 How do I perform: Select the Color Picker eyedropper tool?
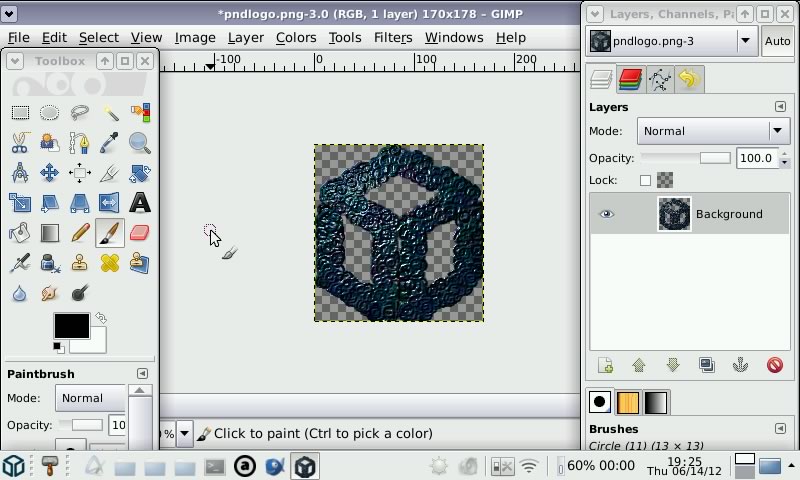(110, 143)
